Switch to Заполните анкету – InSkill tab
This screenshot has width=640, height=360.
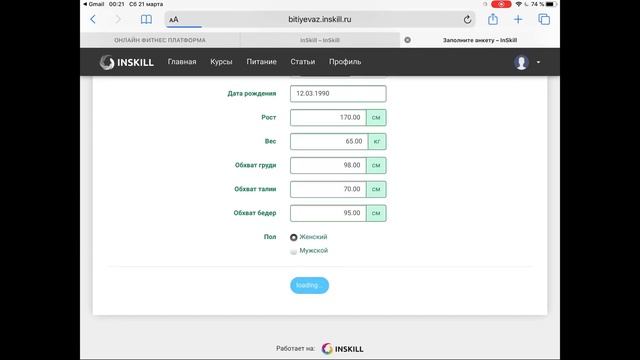coord(480,40)
